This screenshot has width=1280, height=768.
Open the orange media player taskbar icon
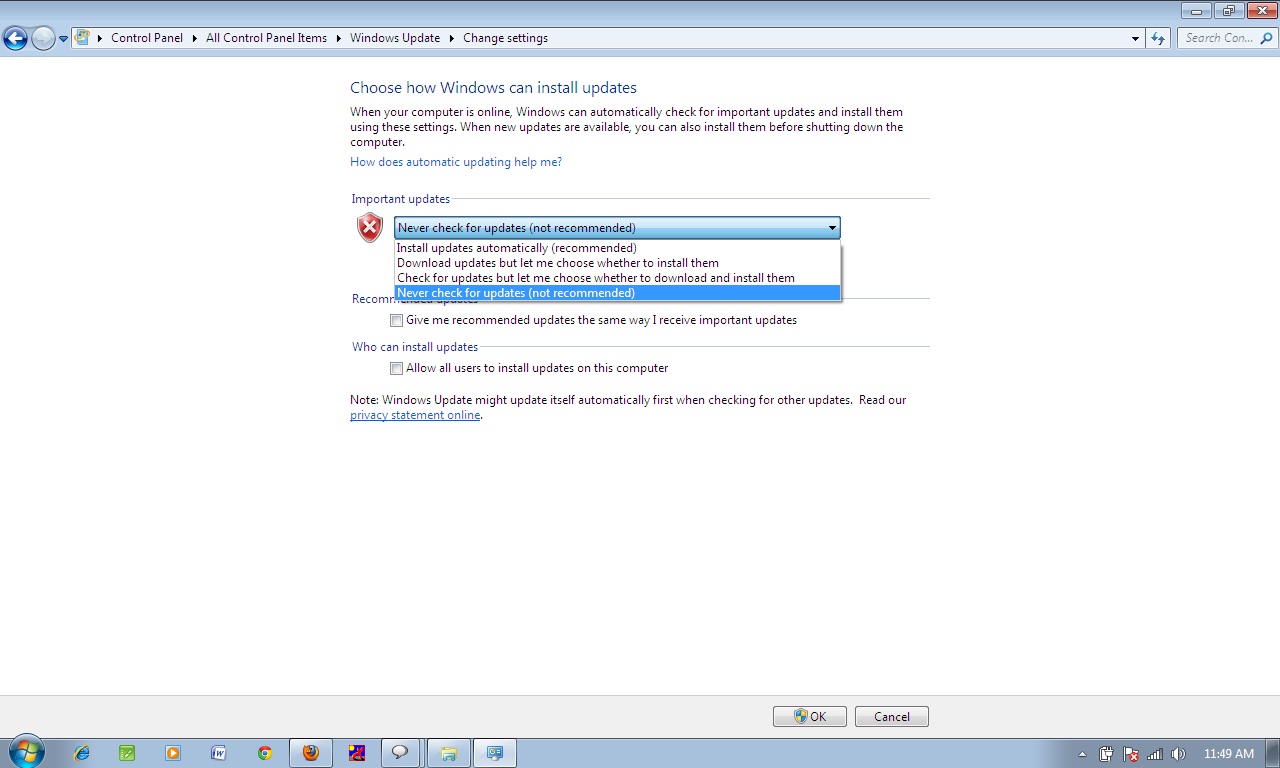pyautogui.click(x=173, y=753)
